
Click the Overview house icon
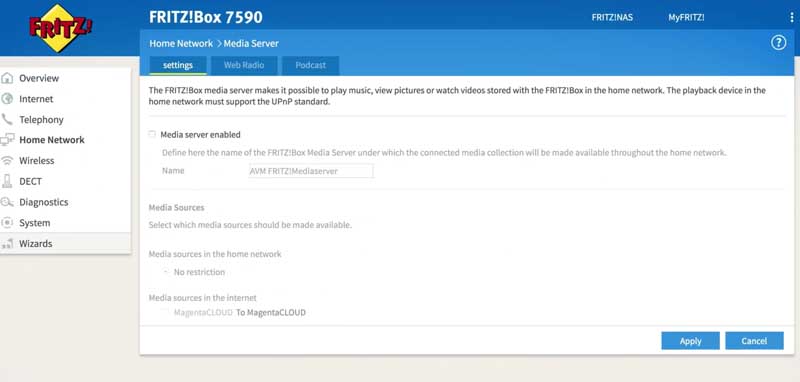(x=7, y=78)
